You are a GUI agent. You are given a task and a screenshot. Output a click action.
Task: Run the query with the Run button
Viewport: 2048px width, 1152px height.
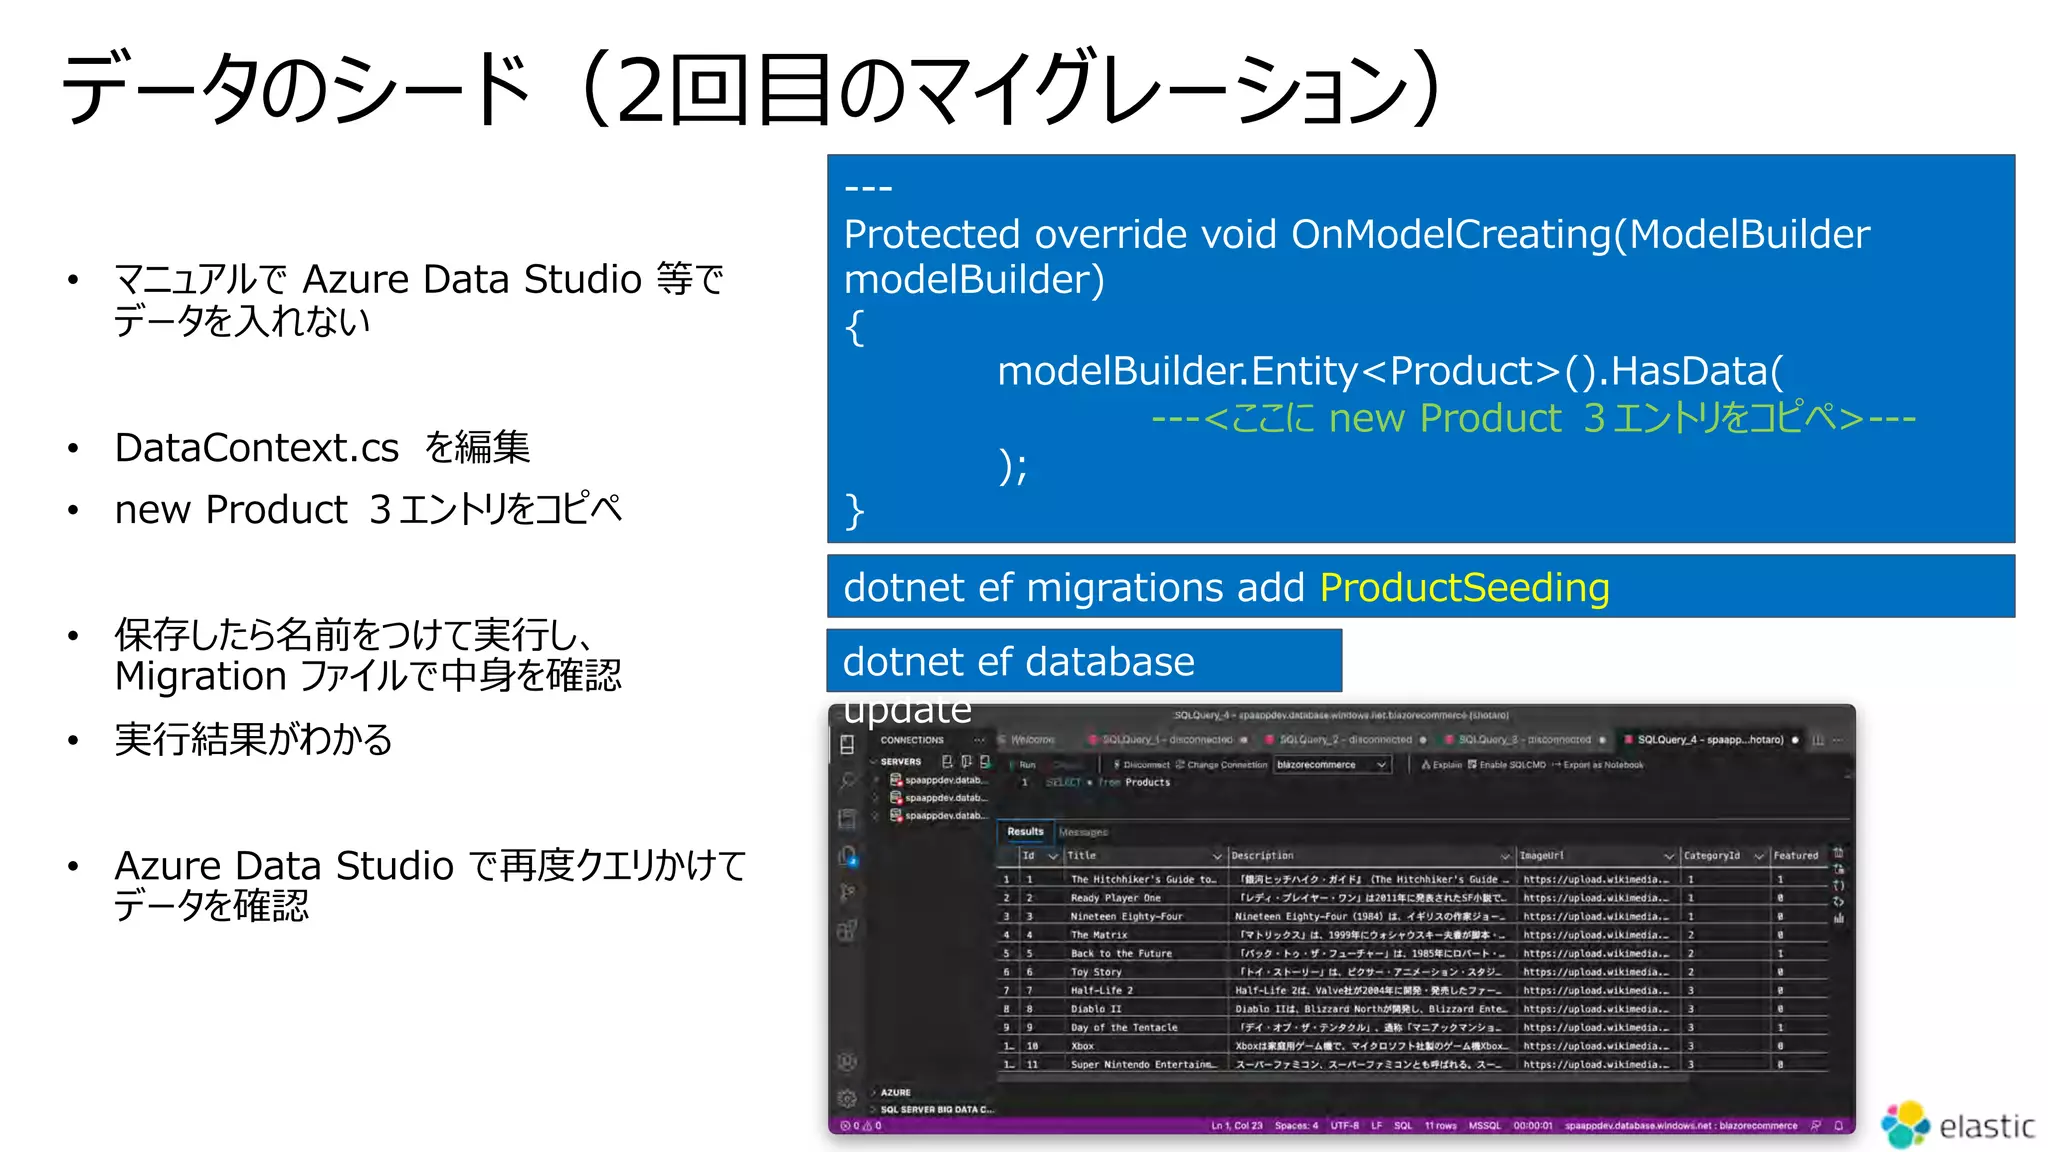pyautogui.click(x=1024, y=765)
